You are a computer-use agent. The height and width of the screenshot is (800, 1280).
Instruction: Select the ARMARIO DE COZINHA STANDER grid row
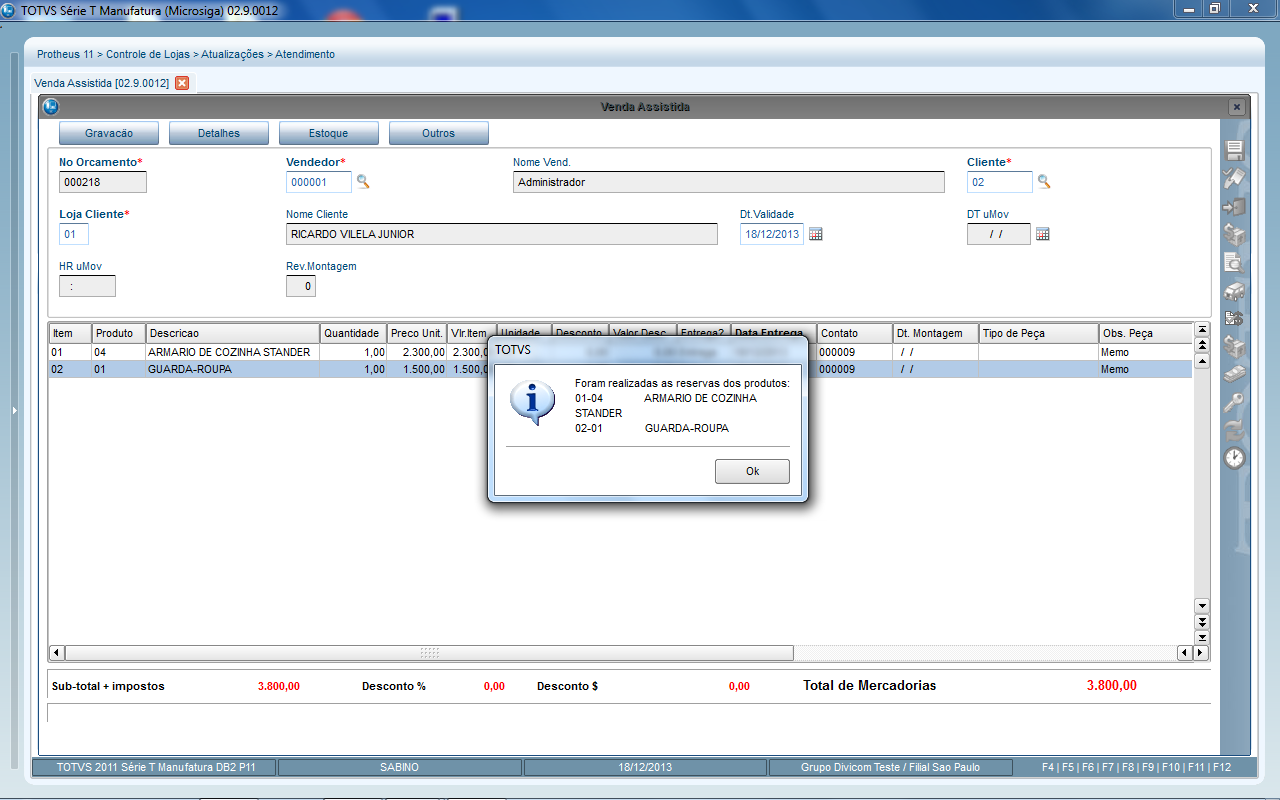point(621,352)
